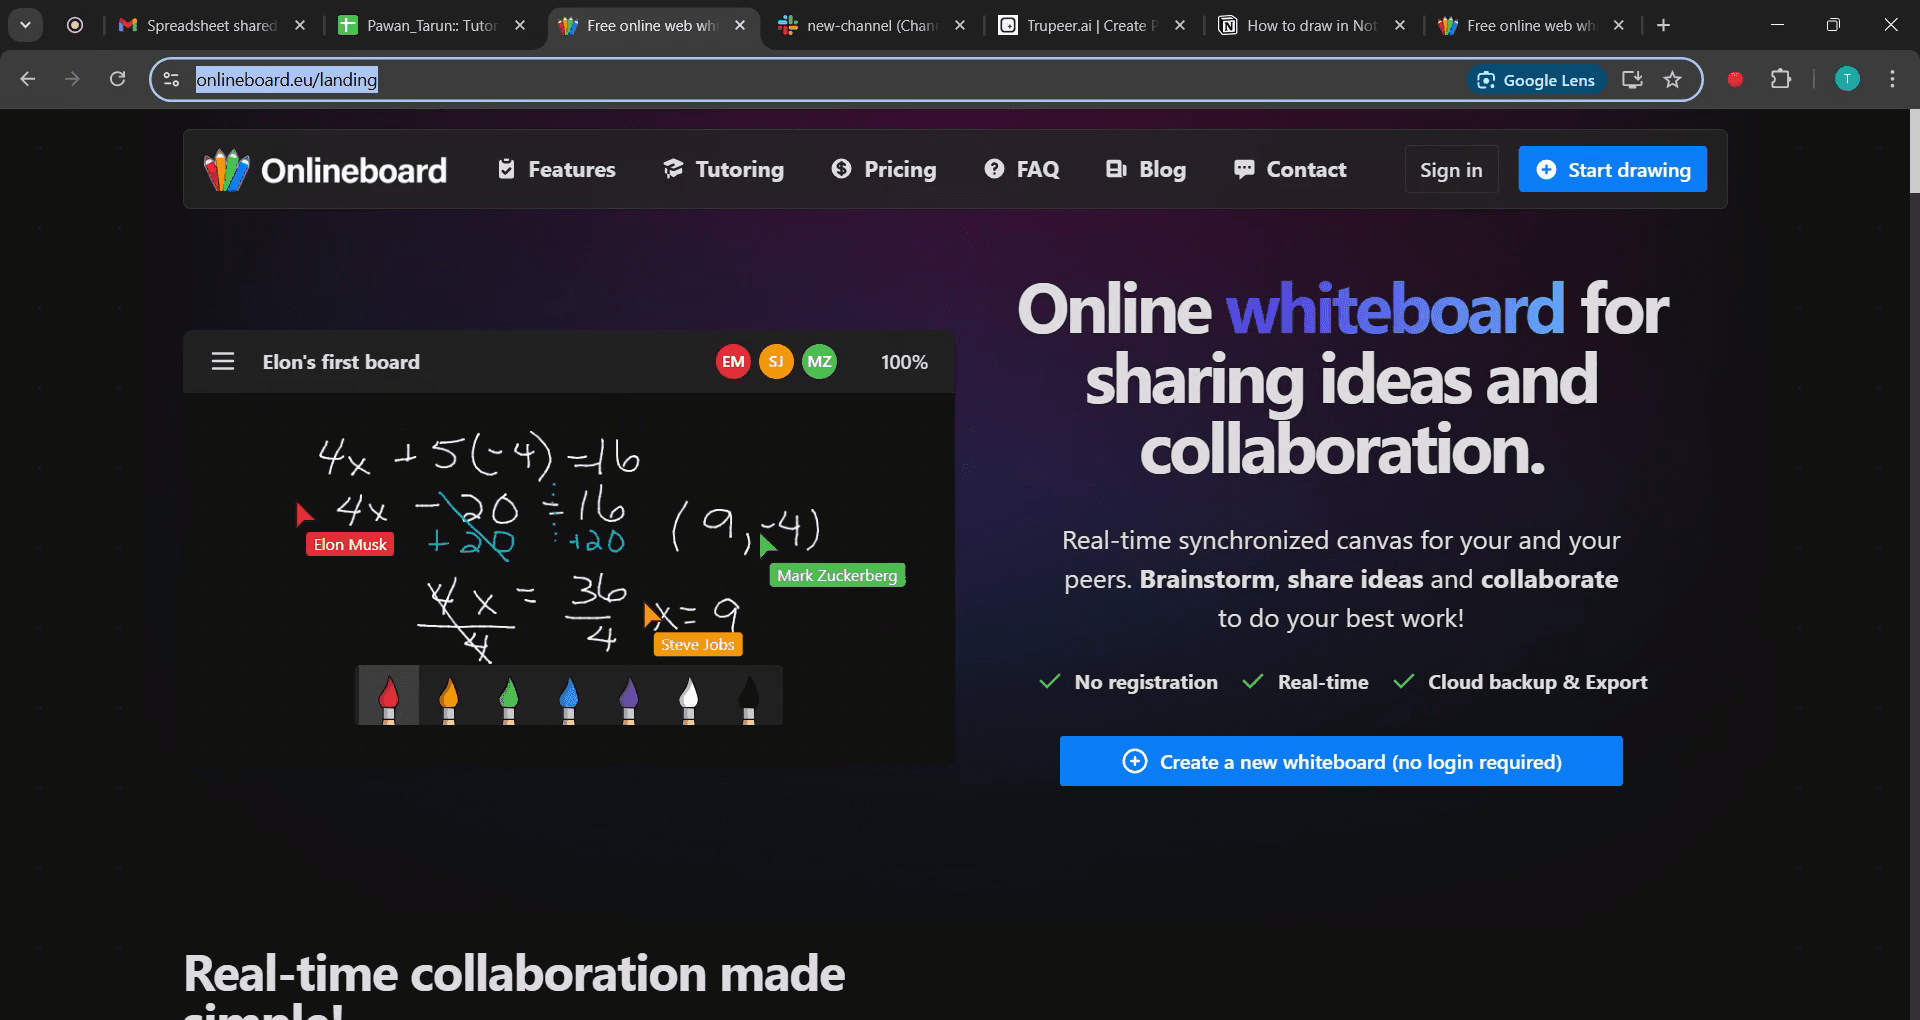Select the red brush color

389,696
